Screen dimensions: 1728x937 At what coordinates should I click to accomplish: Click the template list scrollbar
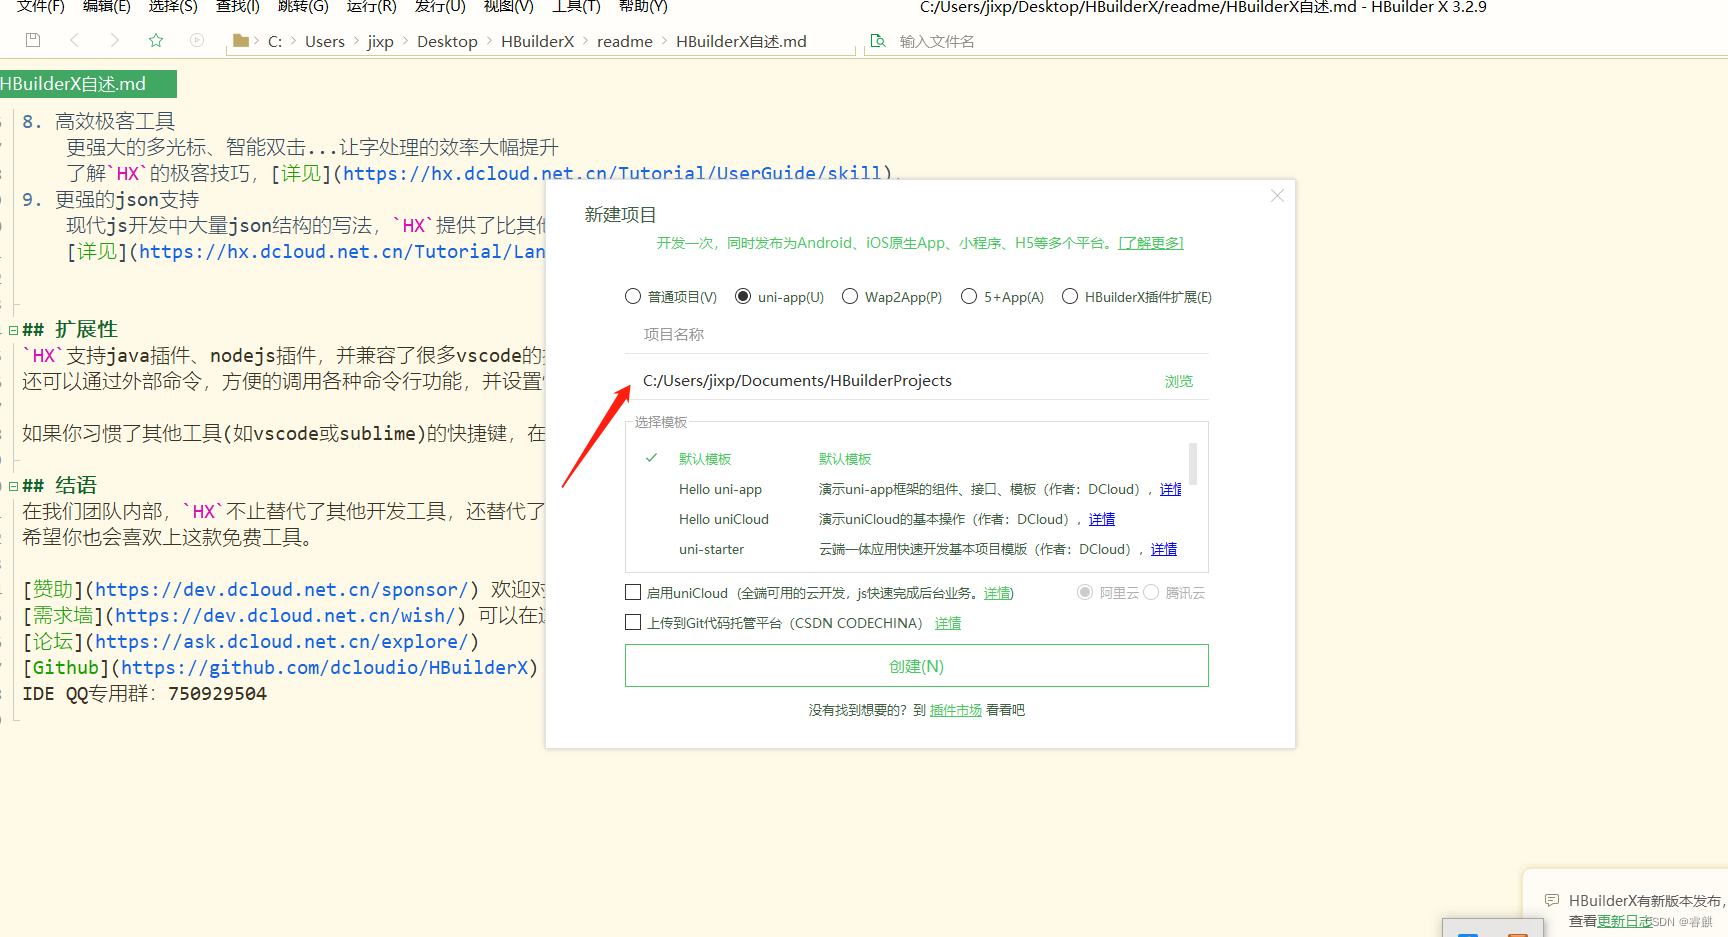1192,464
